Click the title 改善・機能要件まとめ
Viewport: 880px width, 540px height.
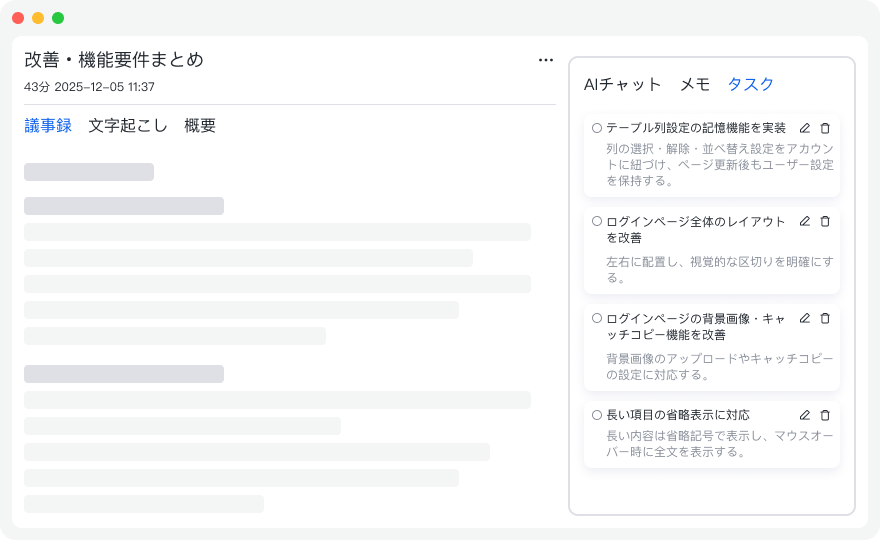pyautogui.click(x=114, y=60)
